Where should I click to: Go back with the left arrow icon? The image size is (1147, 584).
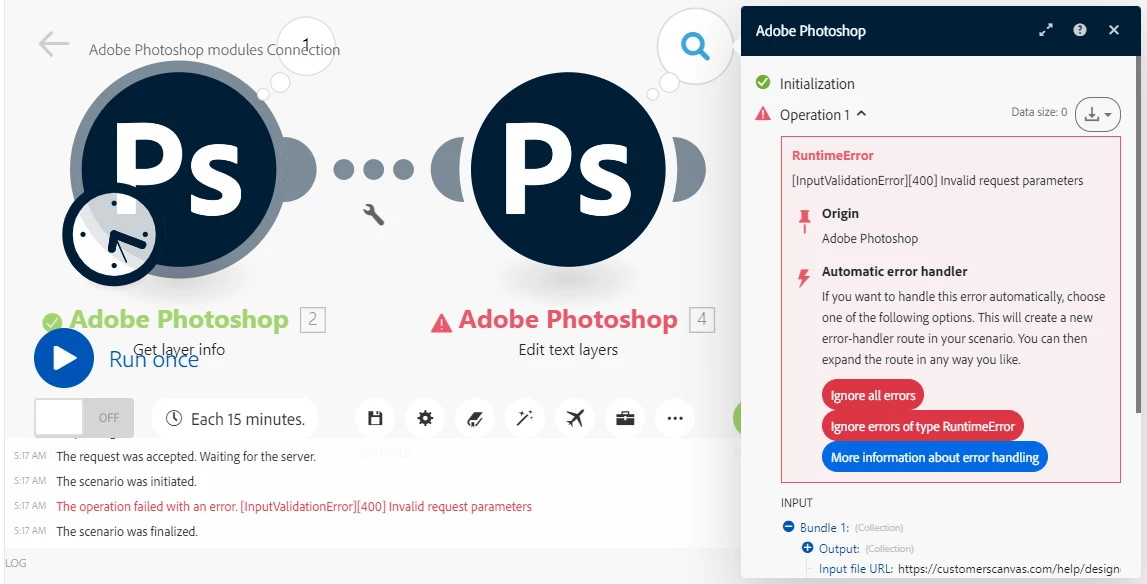point(53,44)
